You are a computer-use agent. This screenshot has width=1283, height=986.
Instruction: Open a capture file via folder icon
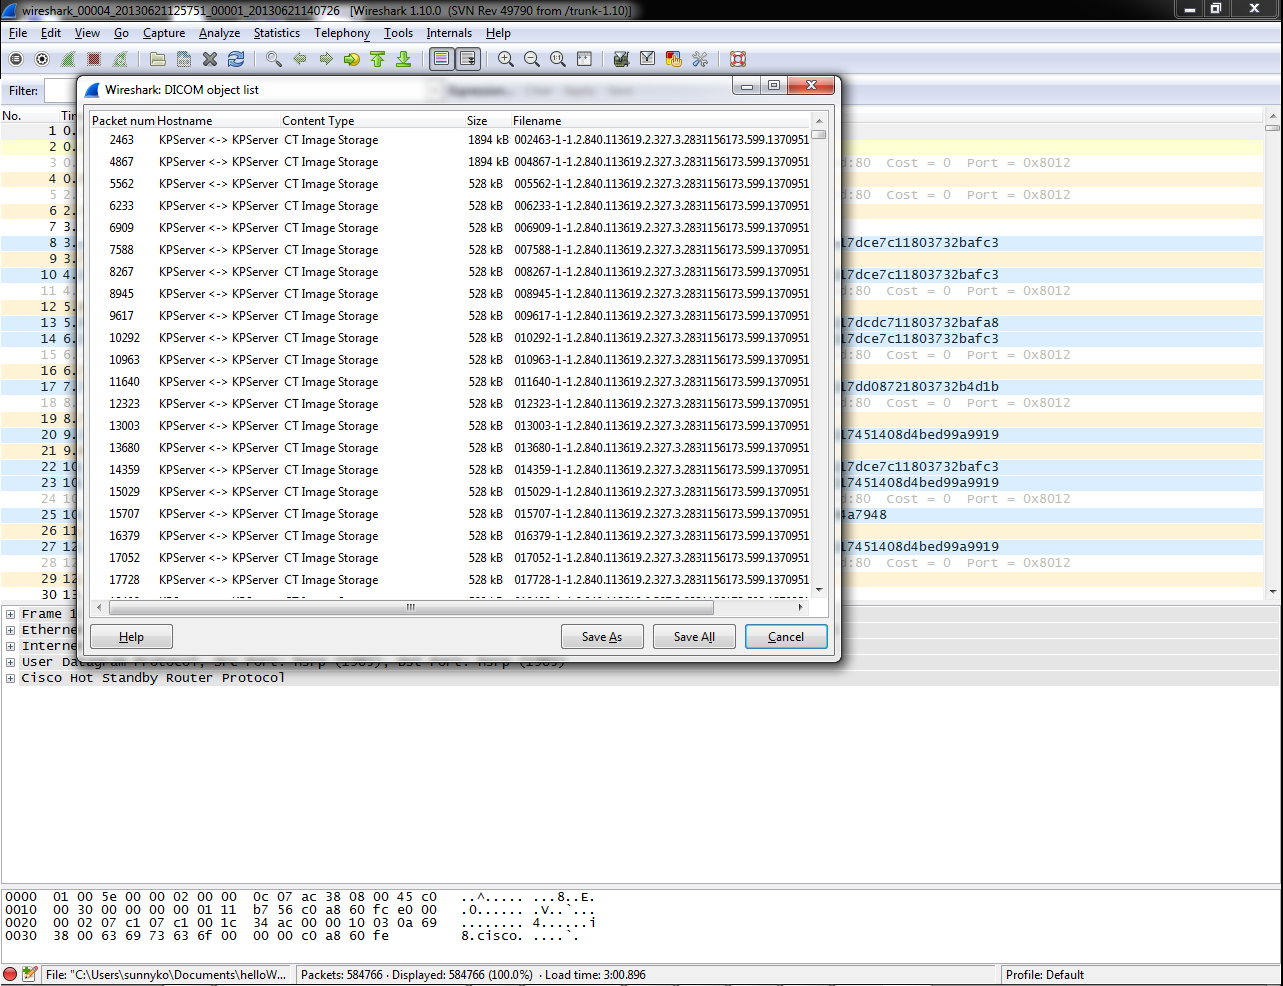pos(158,60)
